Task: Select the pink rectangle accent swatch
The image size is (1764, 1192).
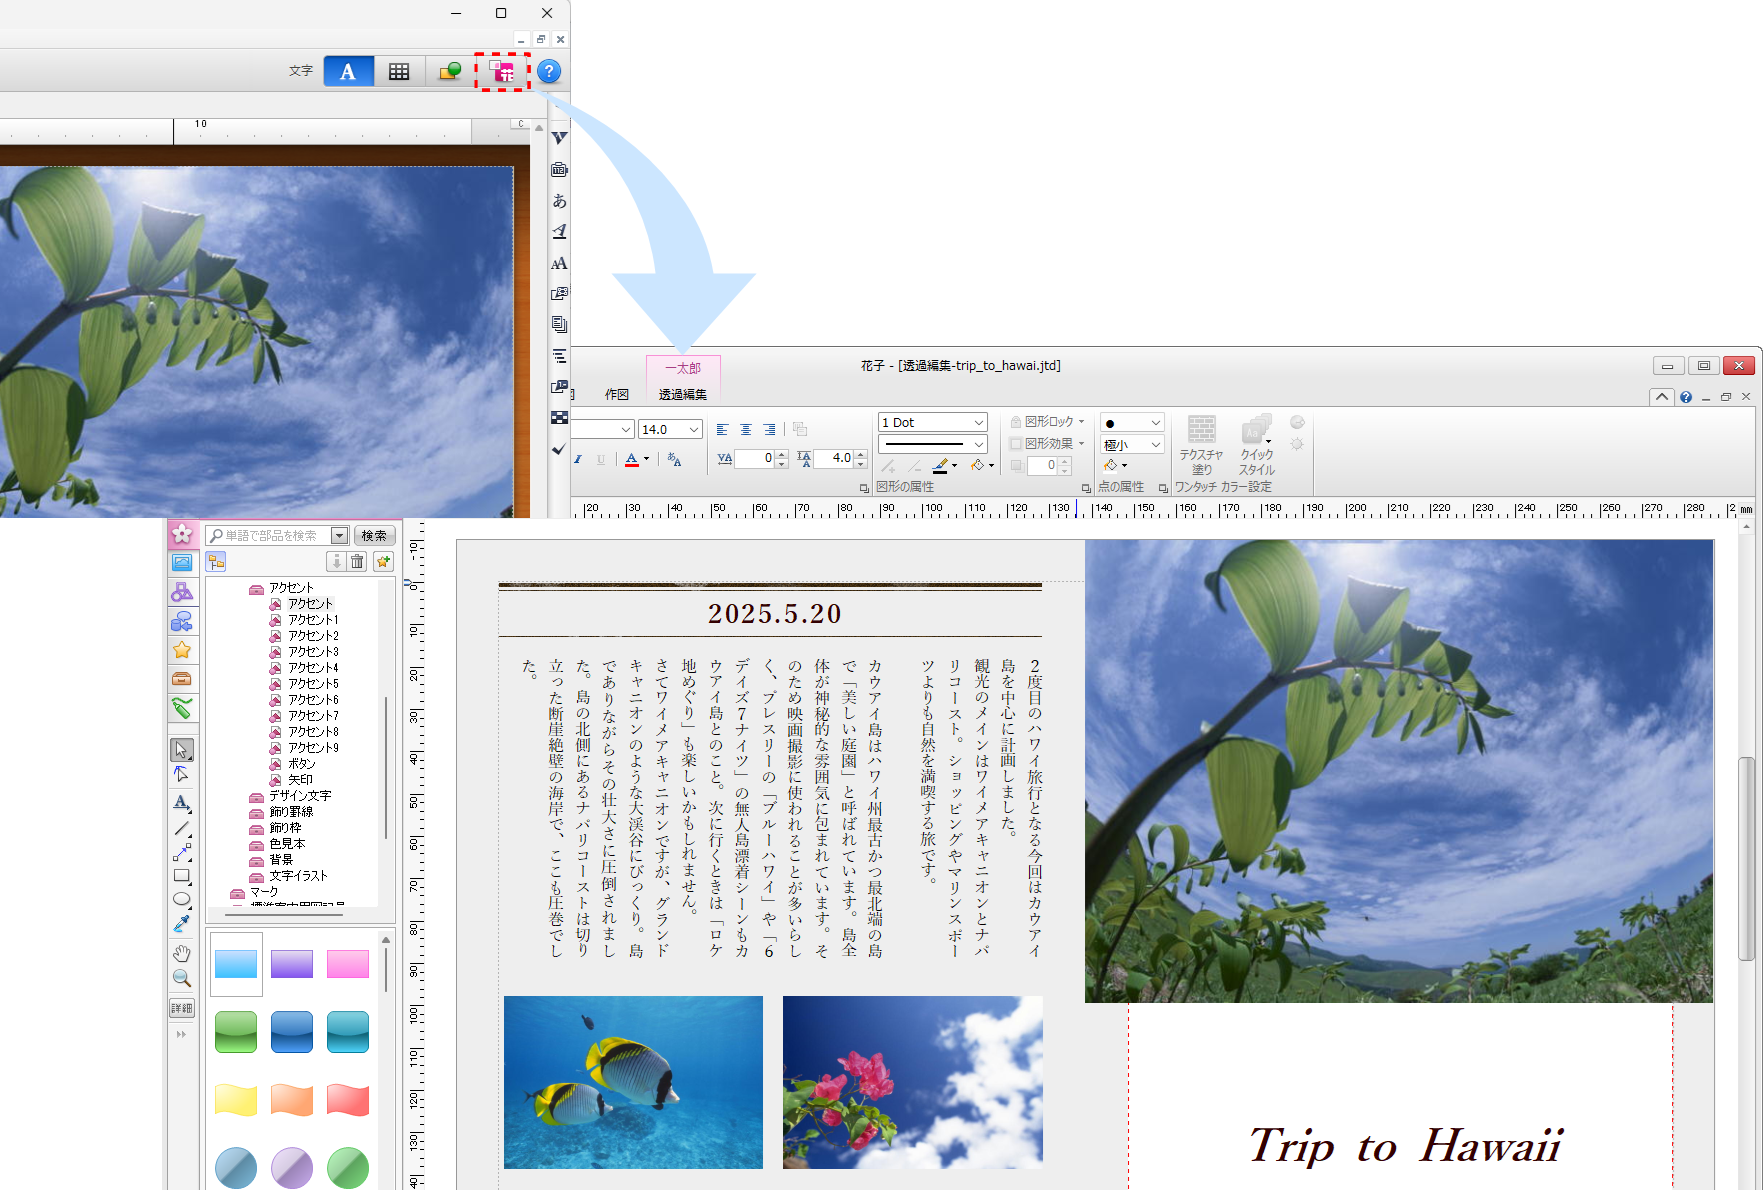Action: tap(348, 964)
